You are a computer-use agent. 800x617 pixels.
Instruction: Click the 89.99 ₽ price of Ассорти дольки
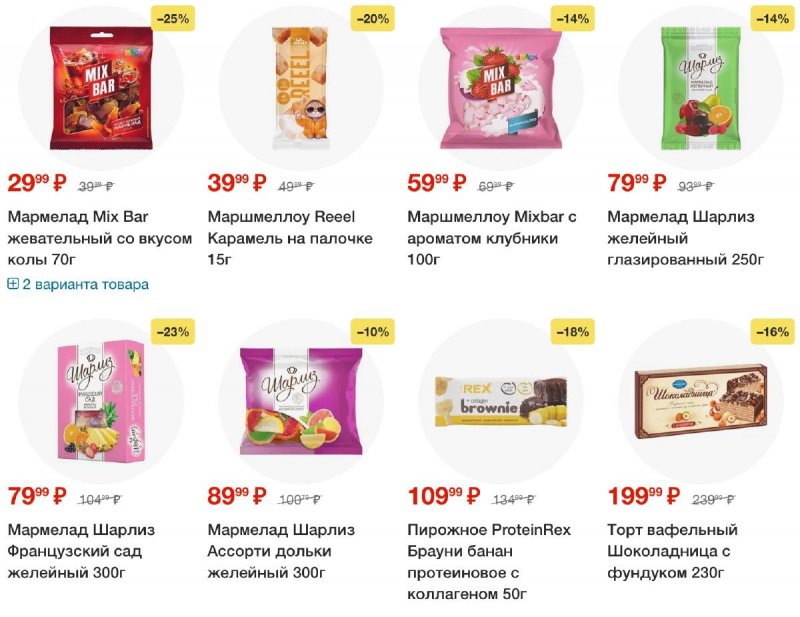[237, 496]
